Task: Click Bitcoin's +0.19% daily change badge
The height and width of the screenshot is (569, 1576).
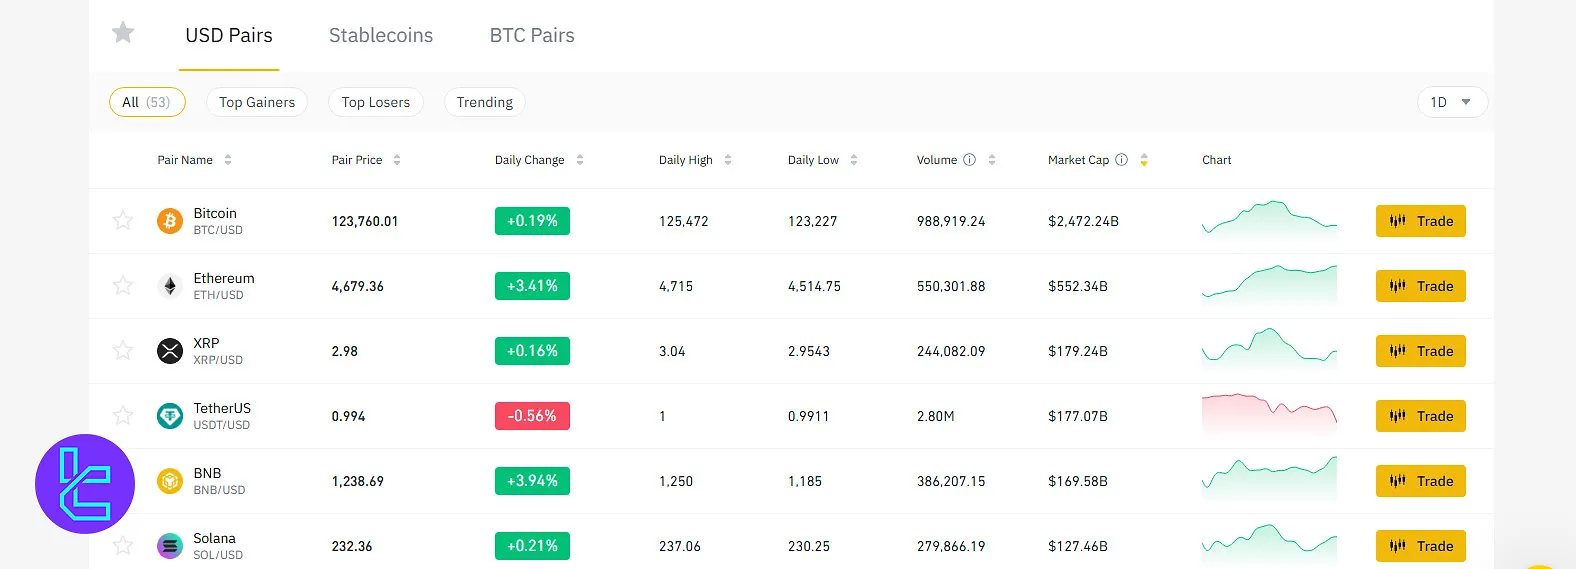Action: pos(532,221)
